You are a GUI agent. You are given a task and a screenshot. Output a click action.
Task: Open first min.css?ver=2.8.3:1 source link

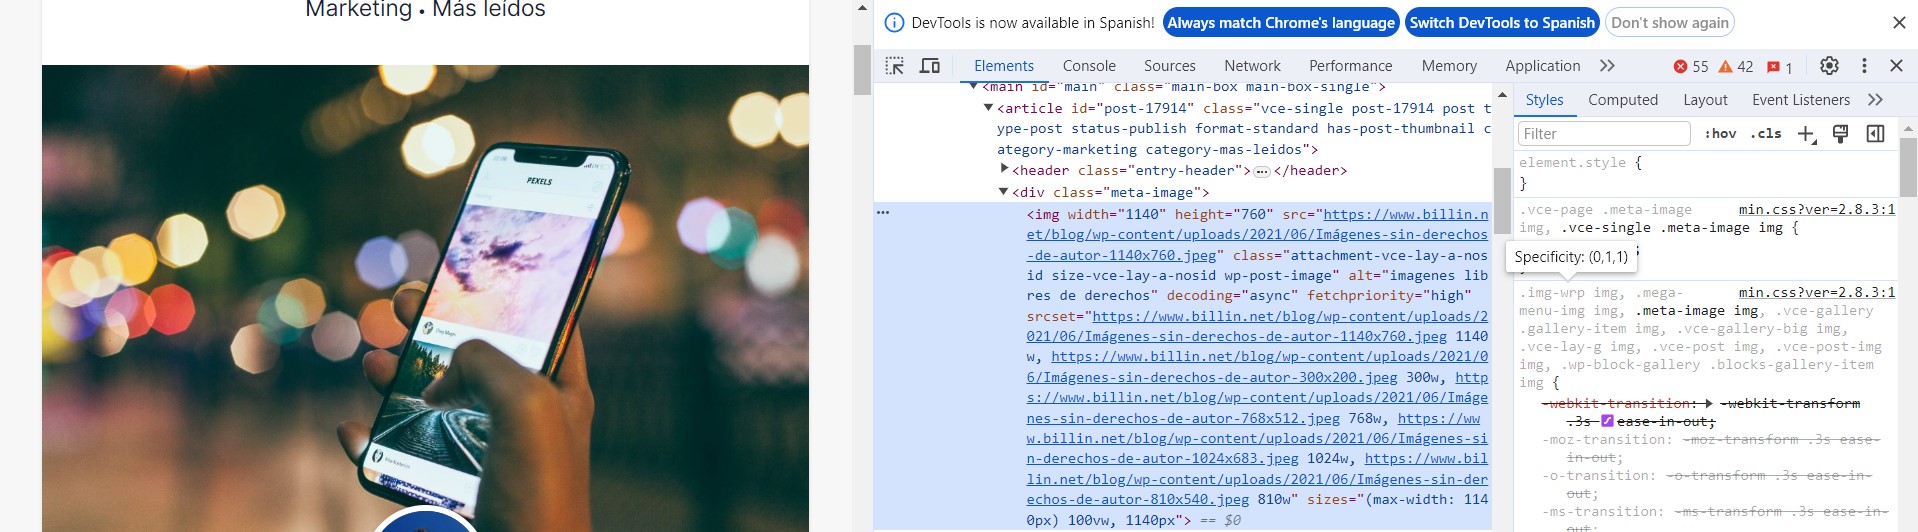coord(1817,210)
